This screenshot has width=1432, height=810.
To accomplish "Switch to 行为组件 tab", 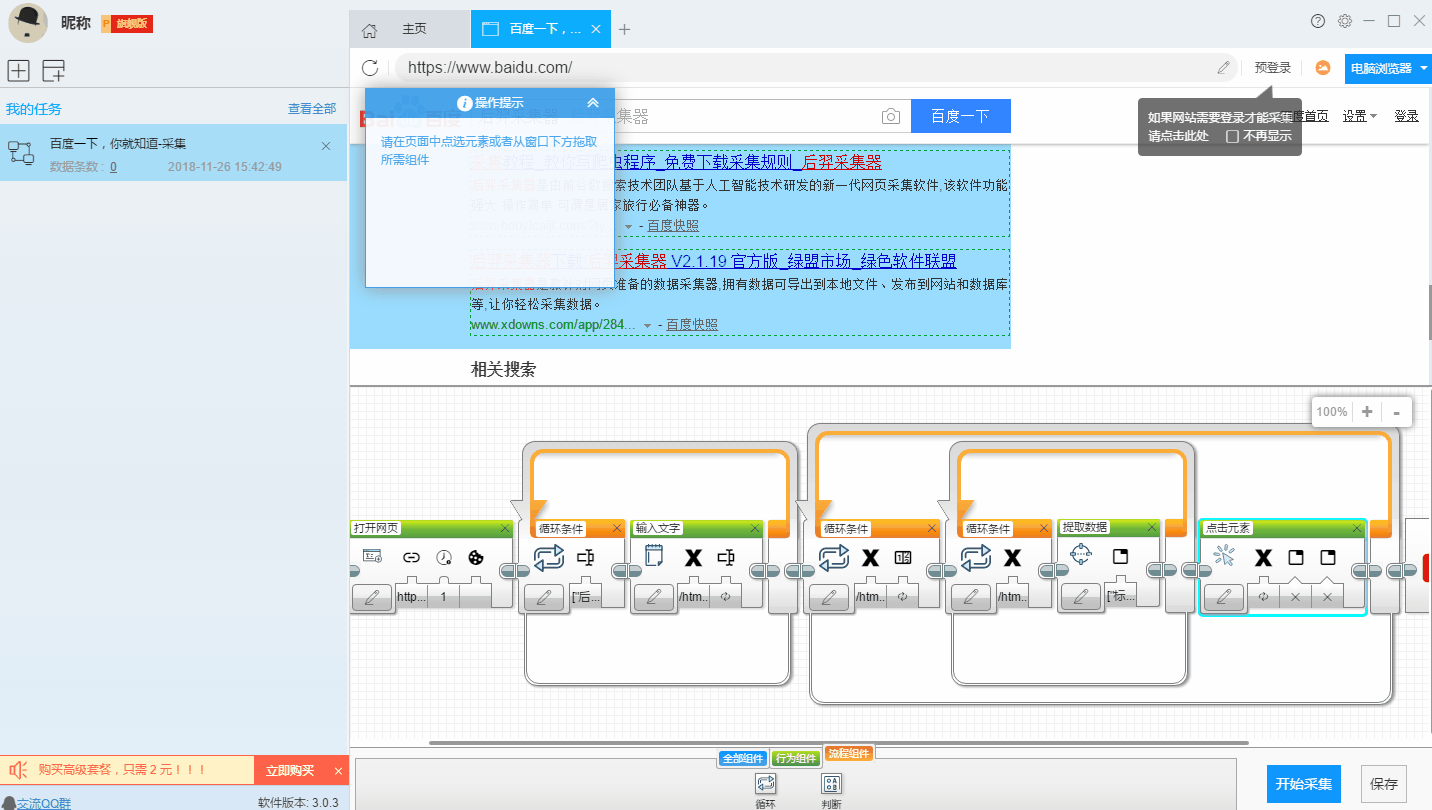I will pos(796,759).
